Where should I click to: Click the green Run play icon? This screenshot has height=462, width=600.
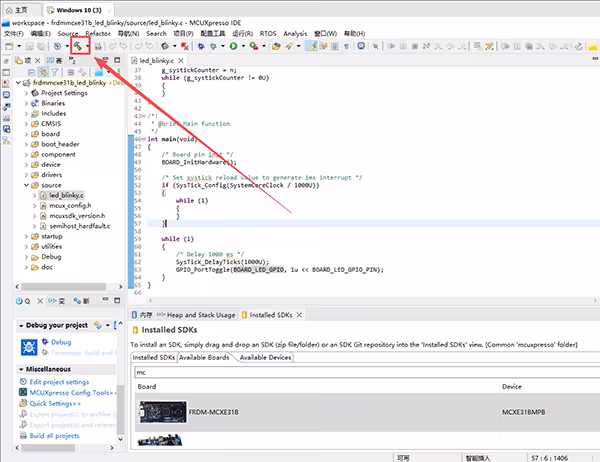233,46
